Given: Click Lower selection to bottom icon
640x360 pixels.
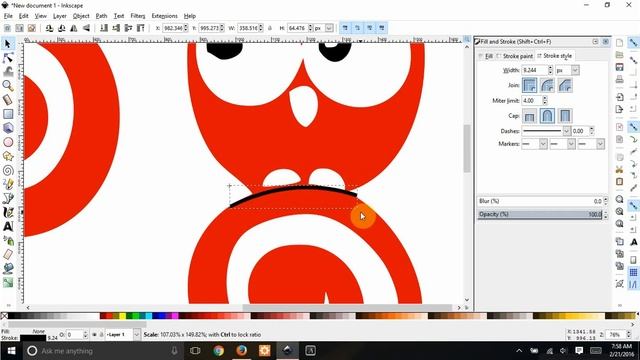Looking at the screenshot, I should click(x=104, y=28).
